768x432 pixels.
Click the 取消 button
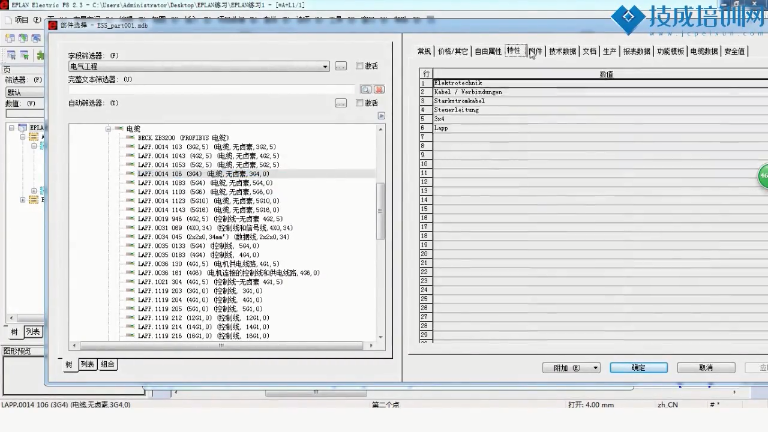click(x=706, y=368)
